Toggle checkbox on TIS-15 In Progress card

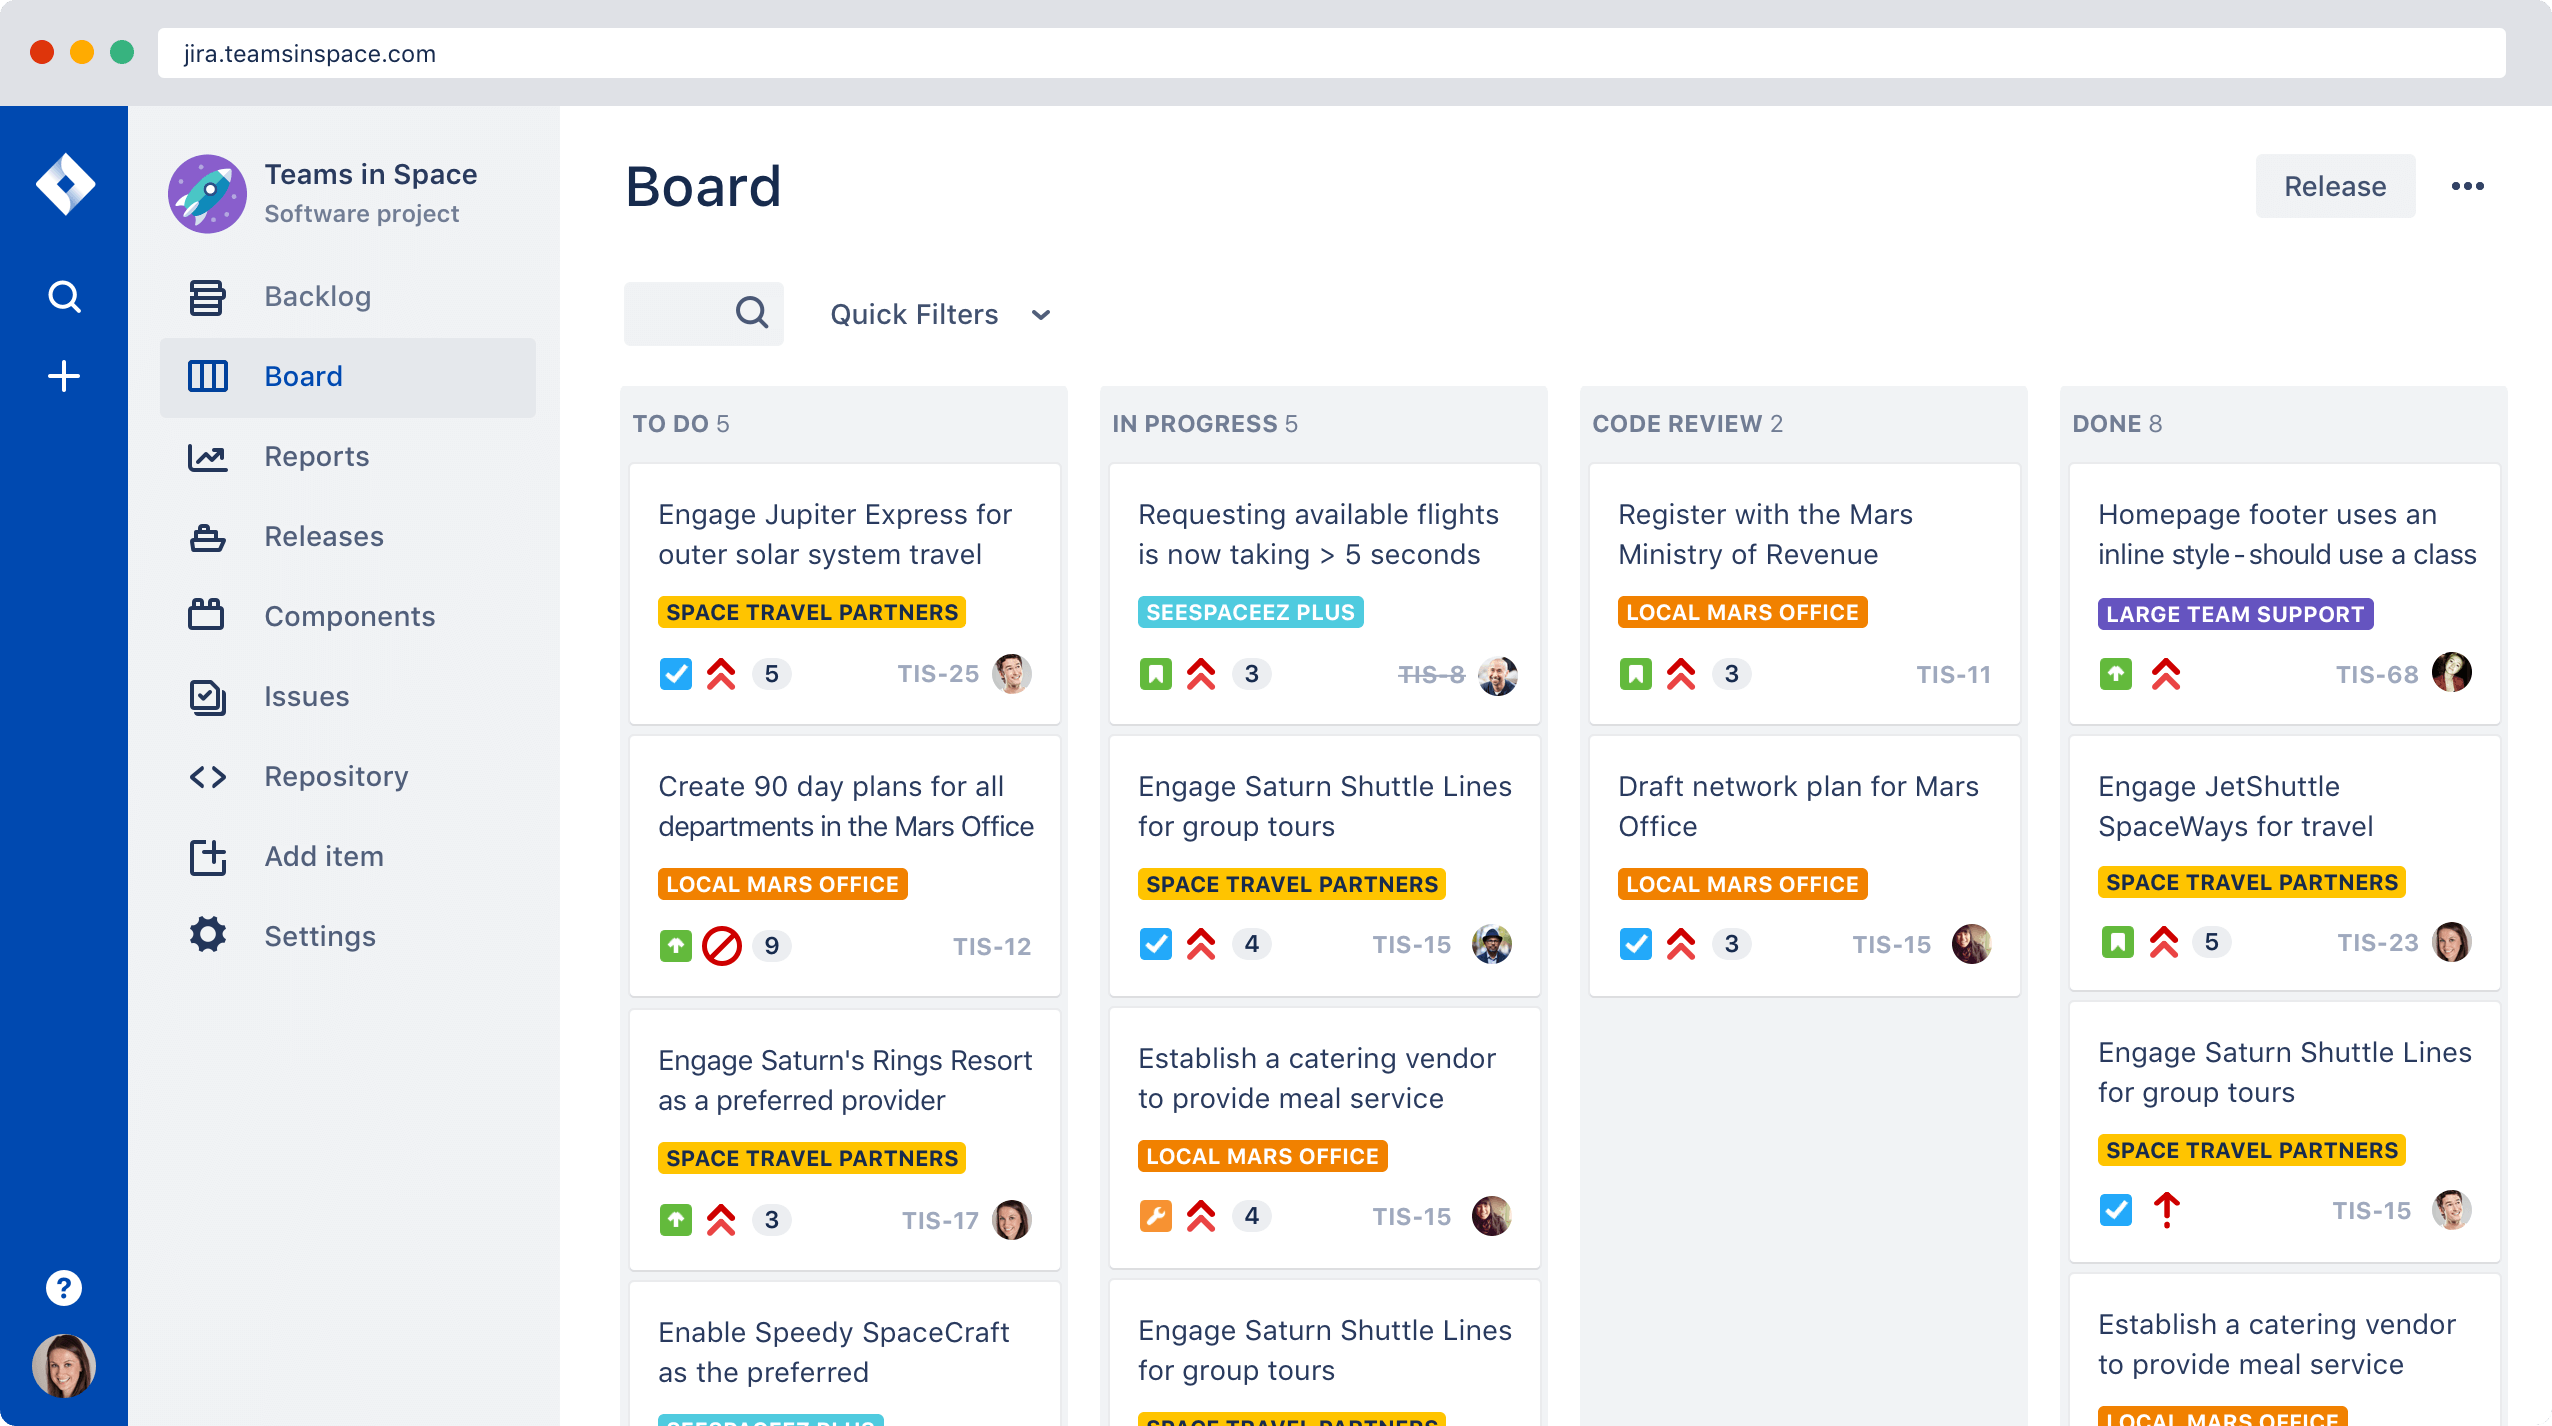point(1155,944)
